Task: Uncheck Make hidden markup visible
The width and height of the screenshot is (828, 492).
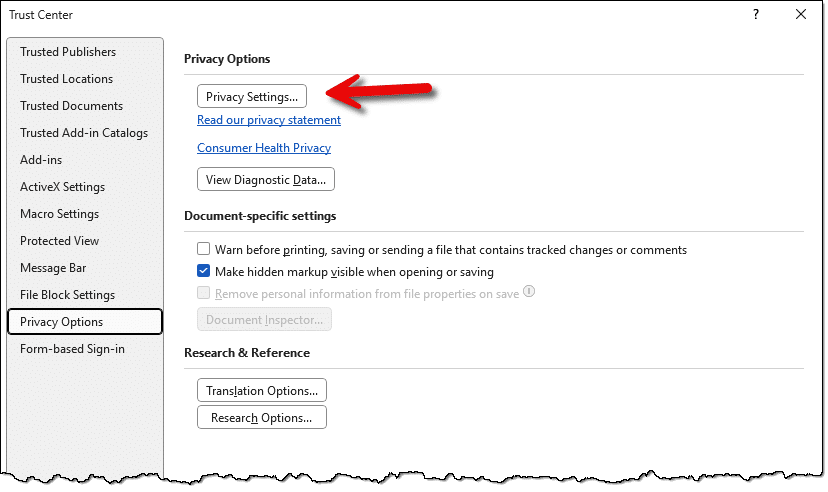Action: coord(204,271)
